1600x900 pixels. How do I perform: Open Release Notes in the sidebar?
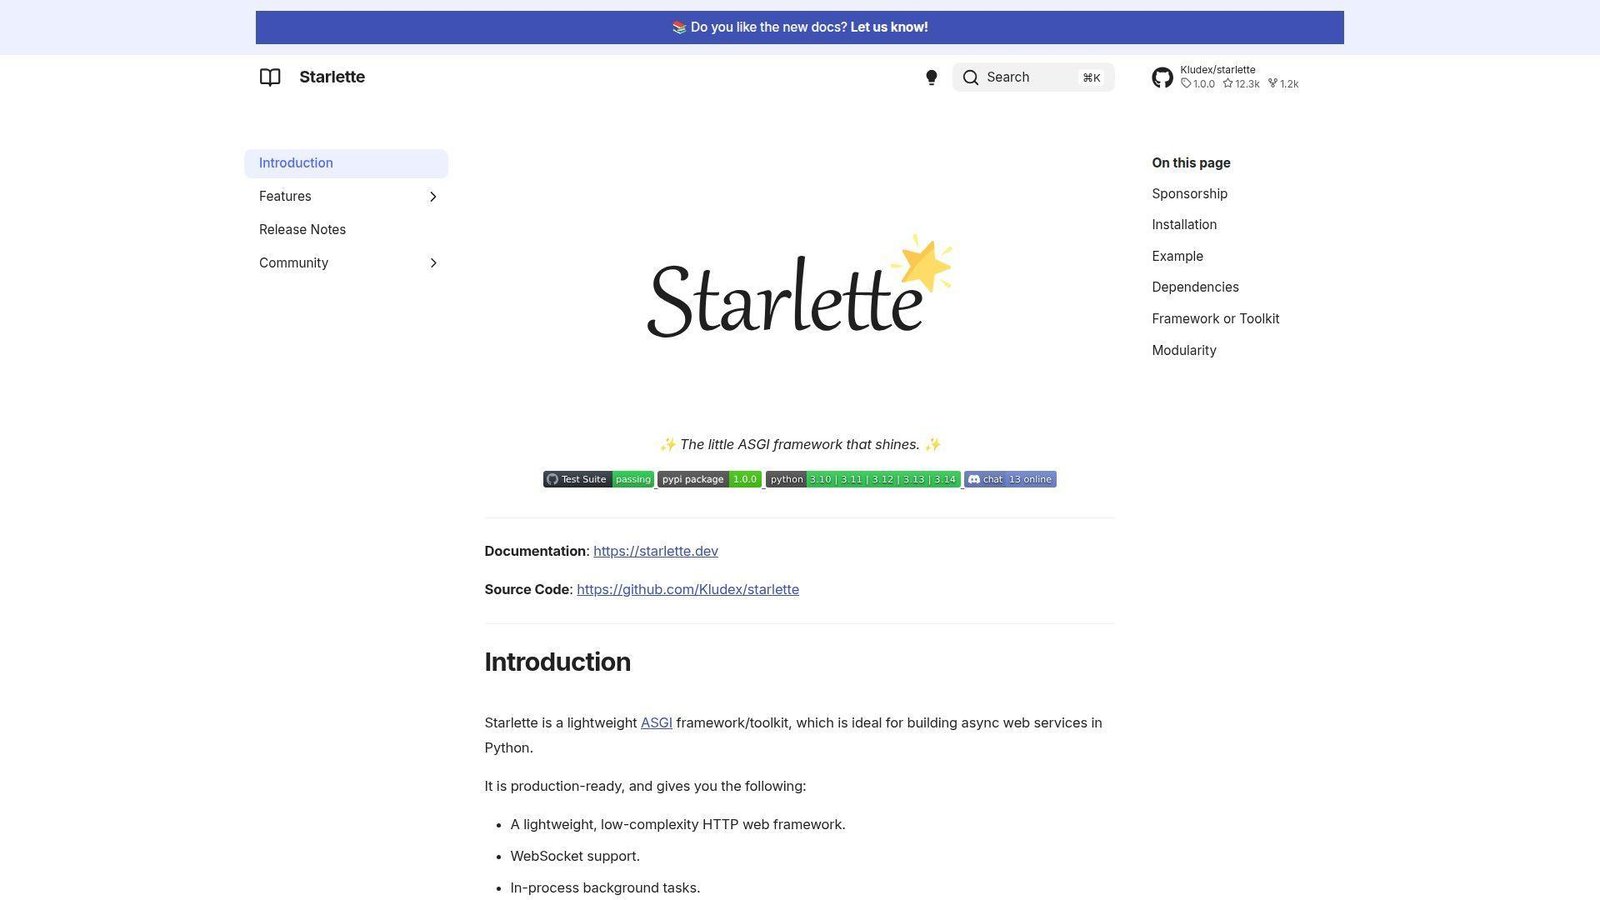pos(302,229)
